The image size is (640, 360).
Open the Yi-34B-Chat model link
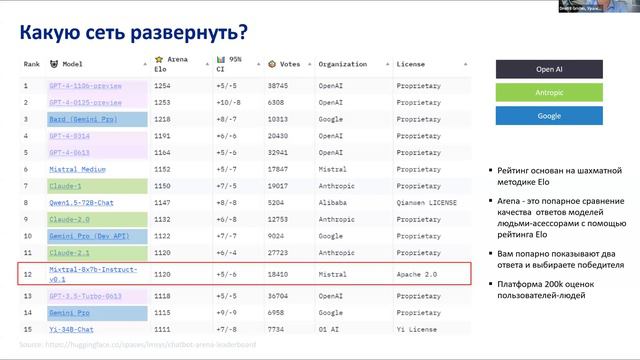coord(71,329)
